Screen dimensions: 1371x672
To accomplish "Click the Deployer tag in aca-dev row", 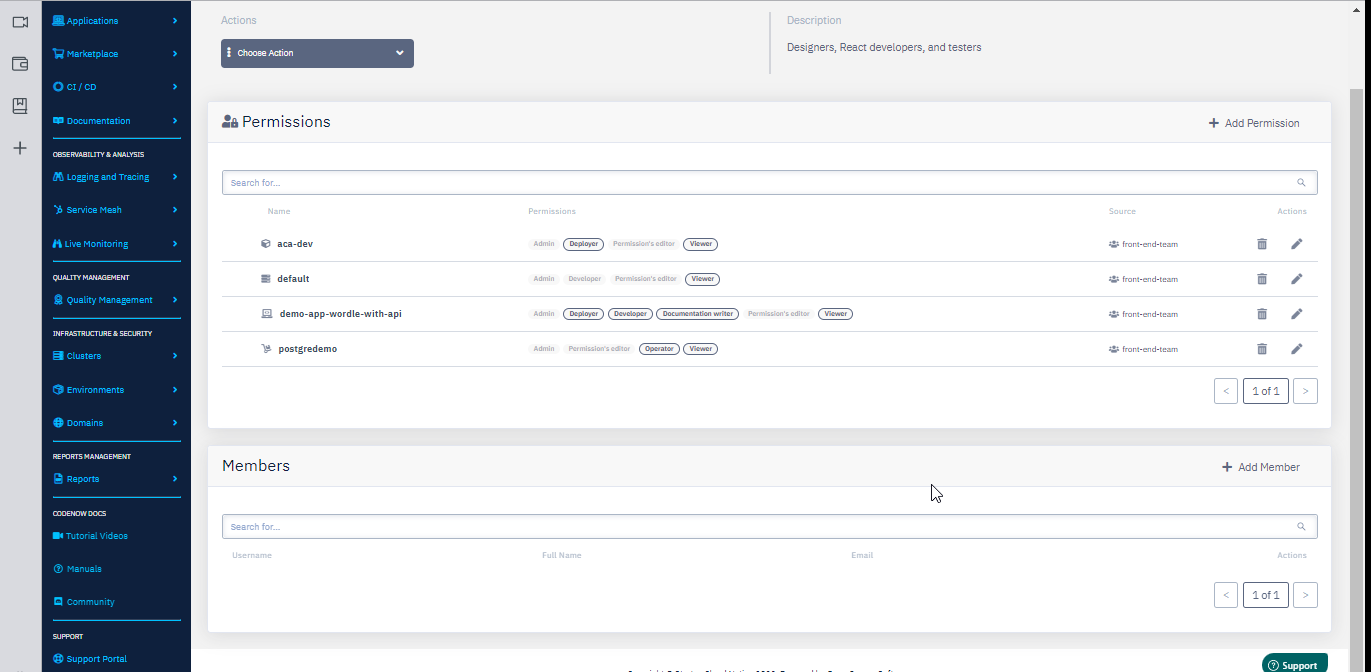I will pos(584,244).
